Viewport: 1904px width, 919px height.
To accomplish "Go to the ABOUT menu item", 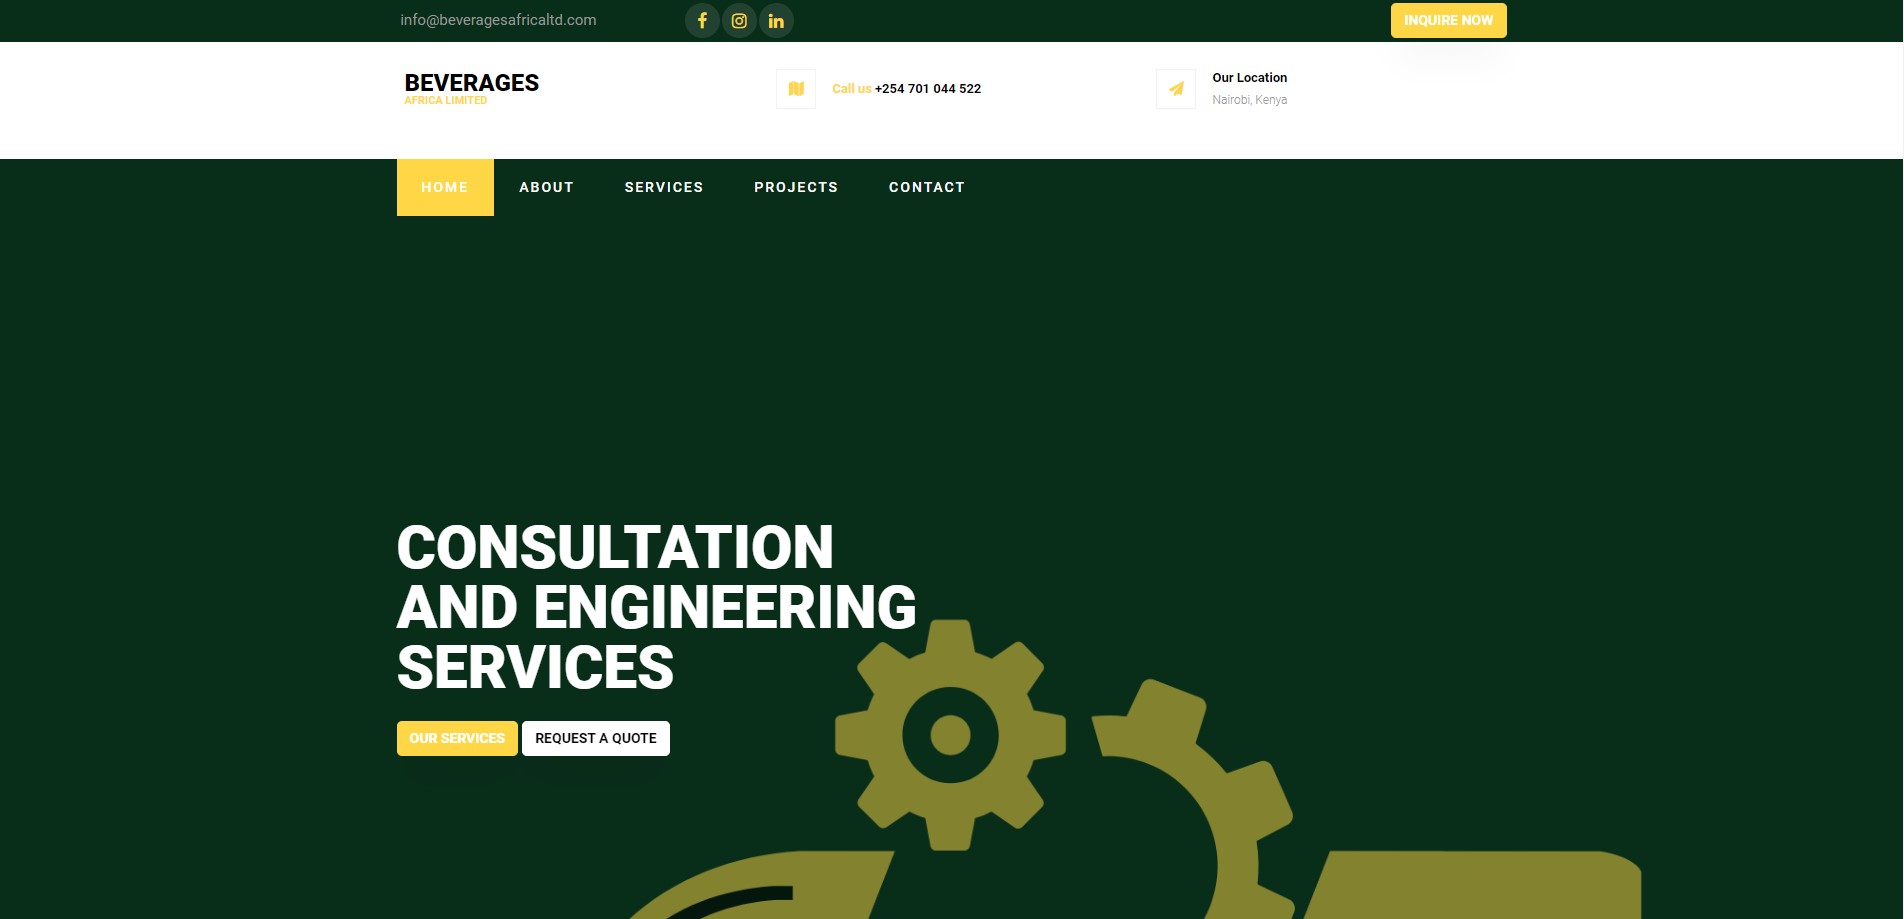I will click(x=546, y=187).
